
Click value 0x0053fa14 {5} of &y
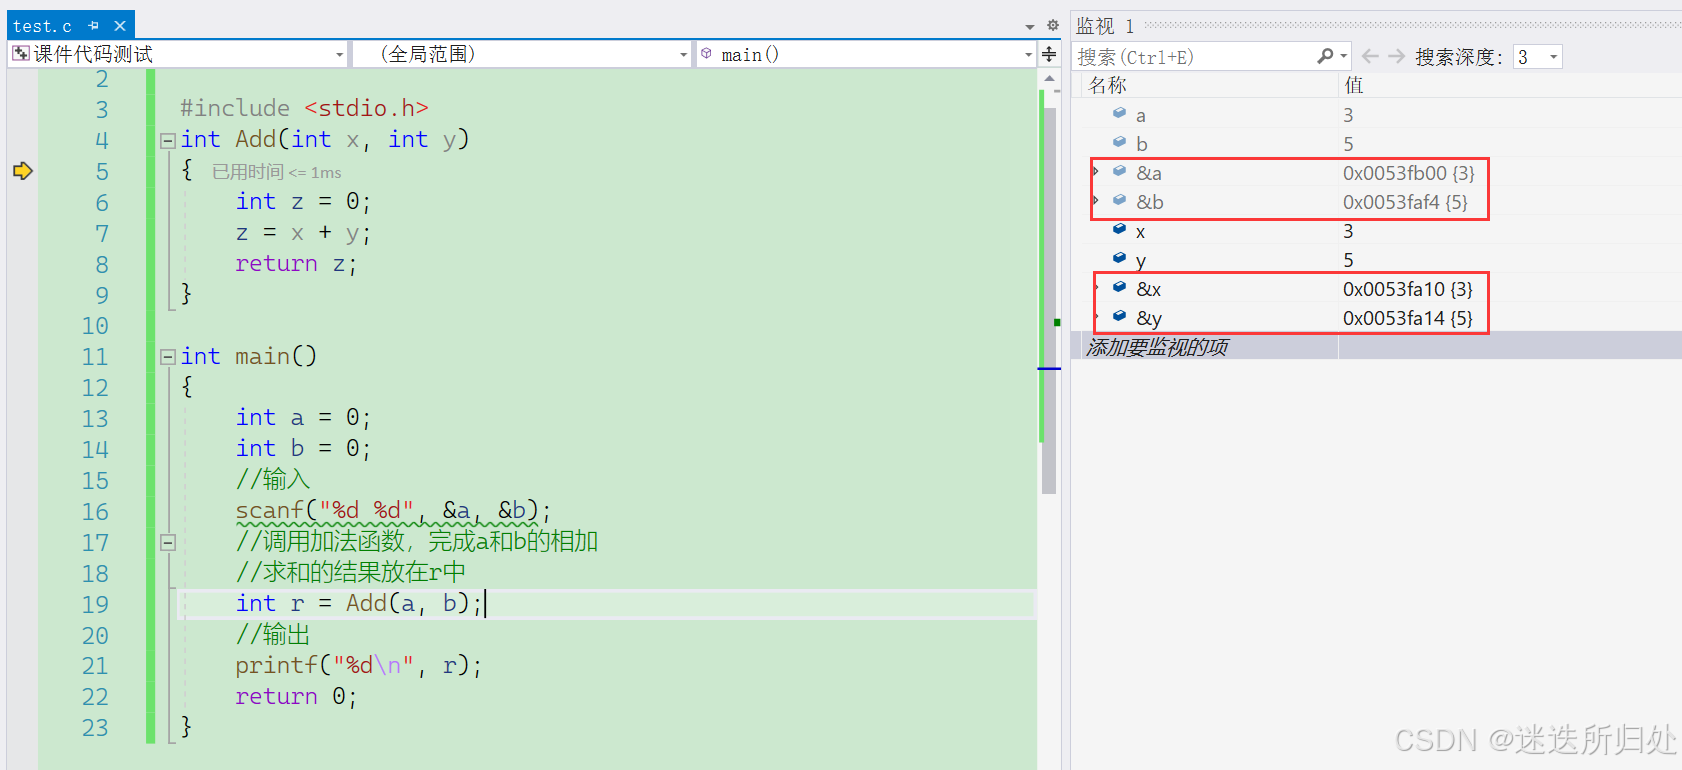[1407, 318]
